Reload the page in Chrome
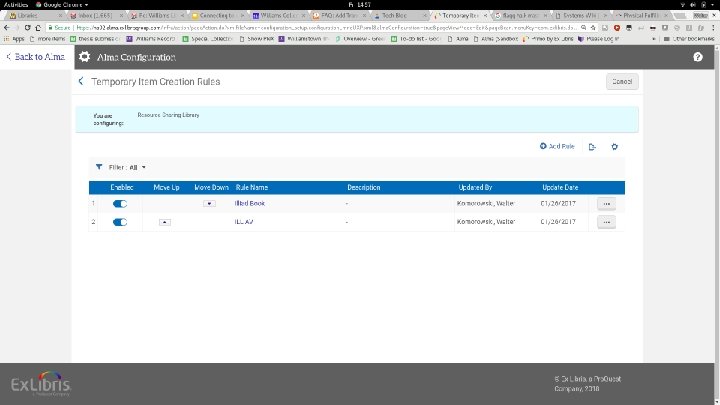 point(27,28)
